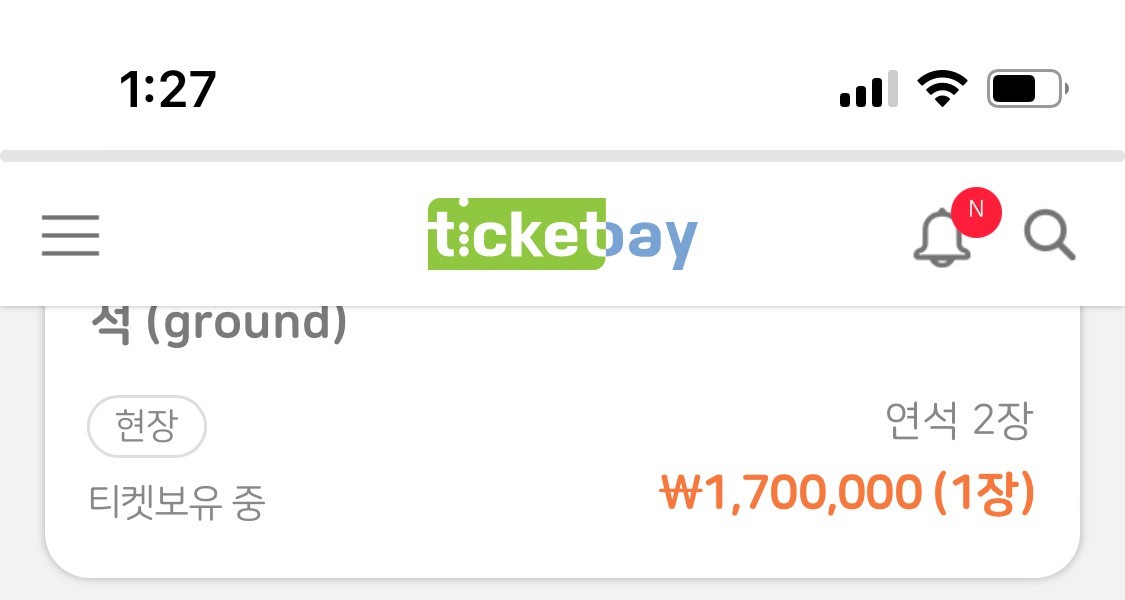This screenshot has height=600, width=1125.
Task: Tap the 티켓보유 중 status text
Action: (176, 502)
